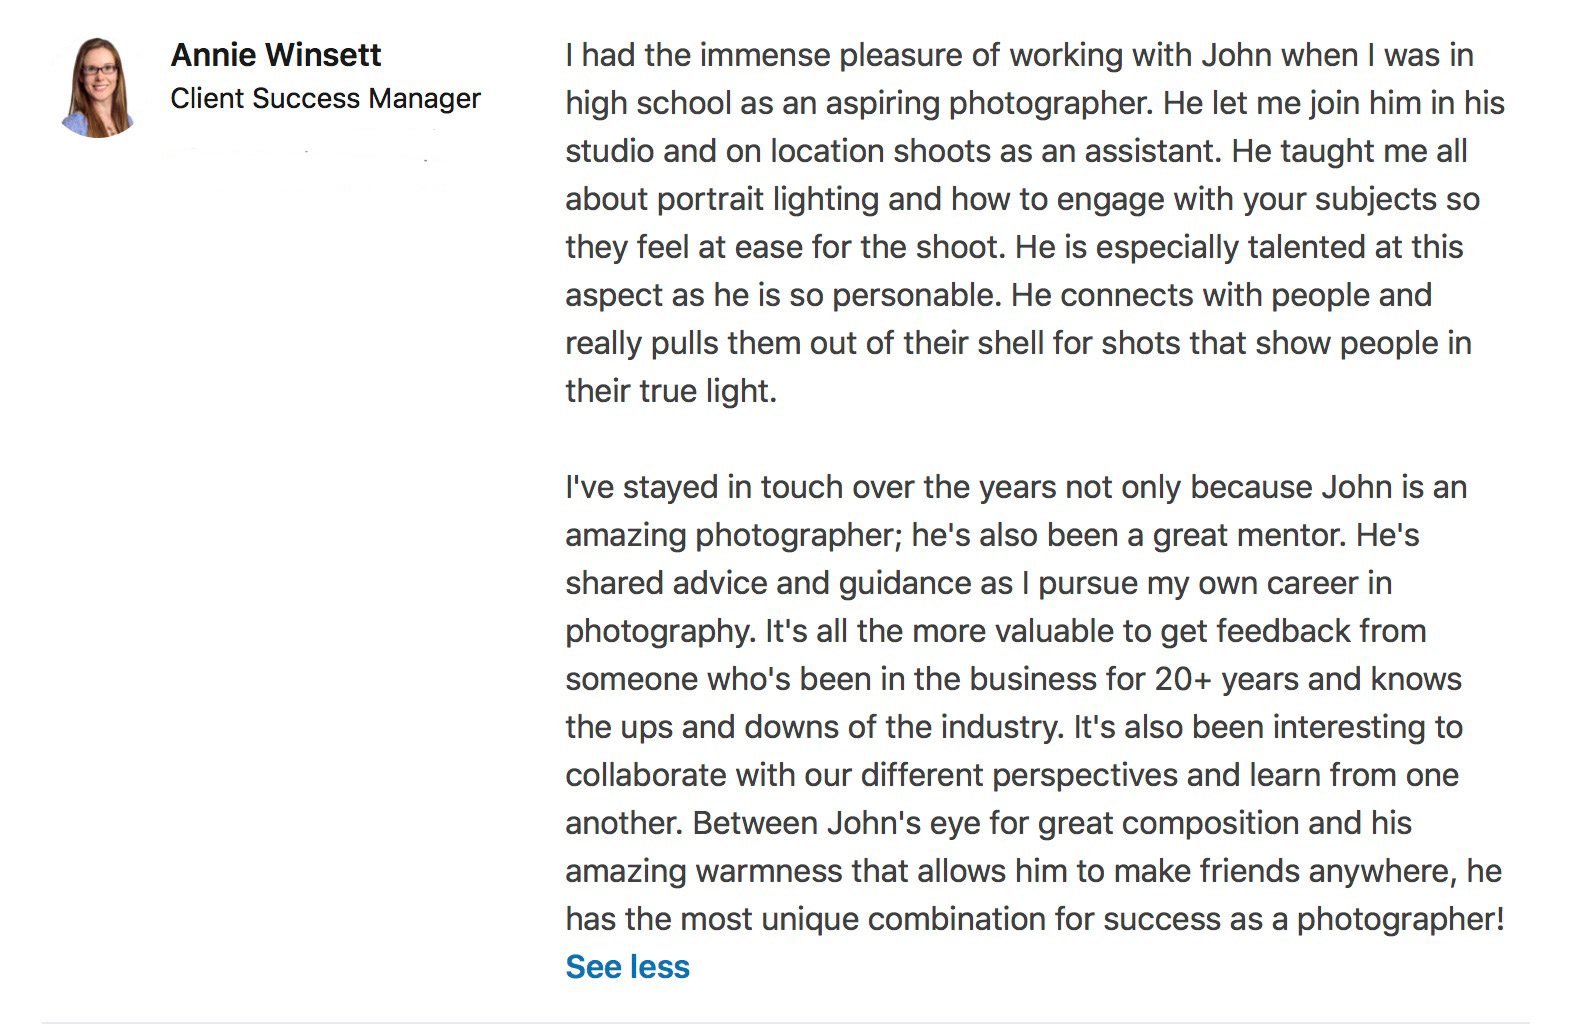Click the line starting 'aspect as he is so personable'

tap(998, 295)
